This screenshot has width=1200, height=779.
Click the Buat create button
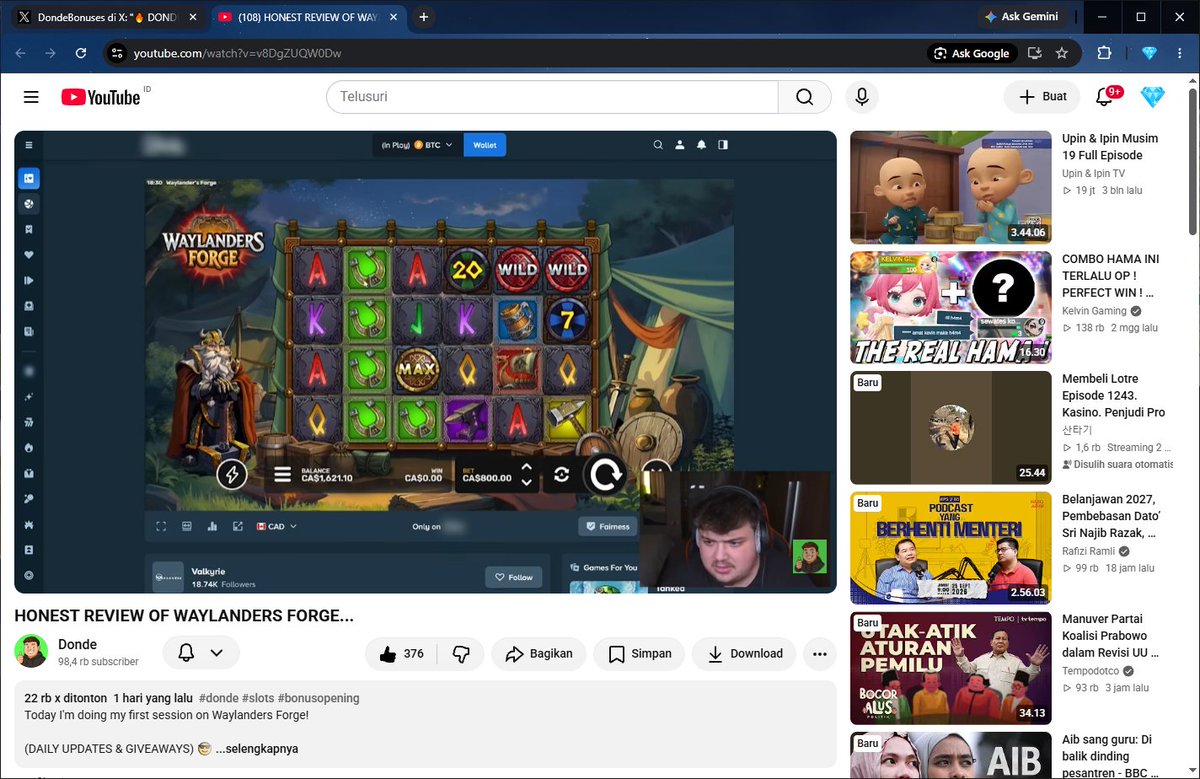tap(1042, 97)
